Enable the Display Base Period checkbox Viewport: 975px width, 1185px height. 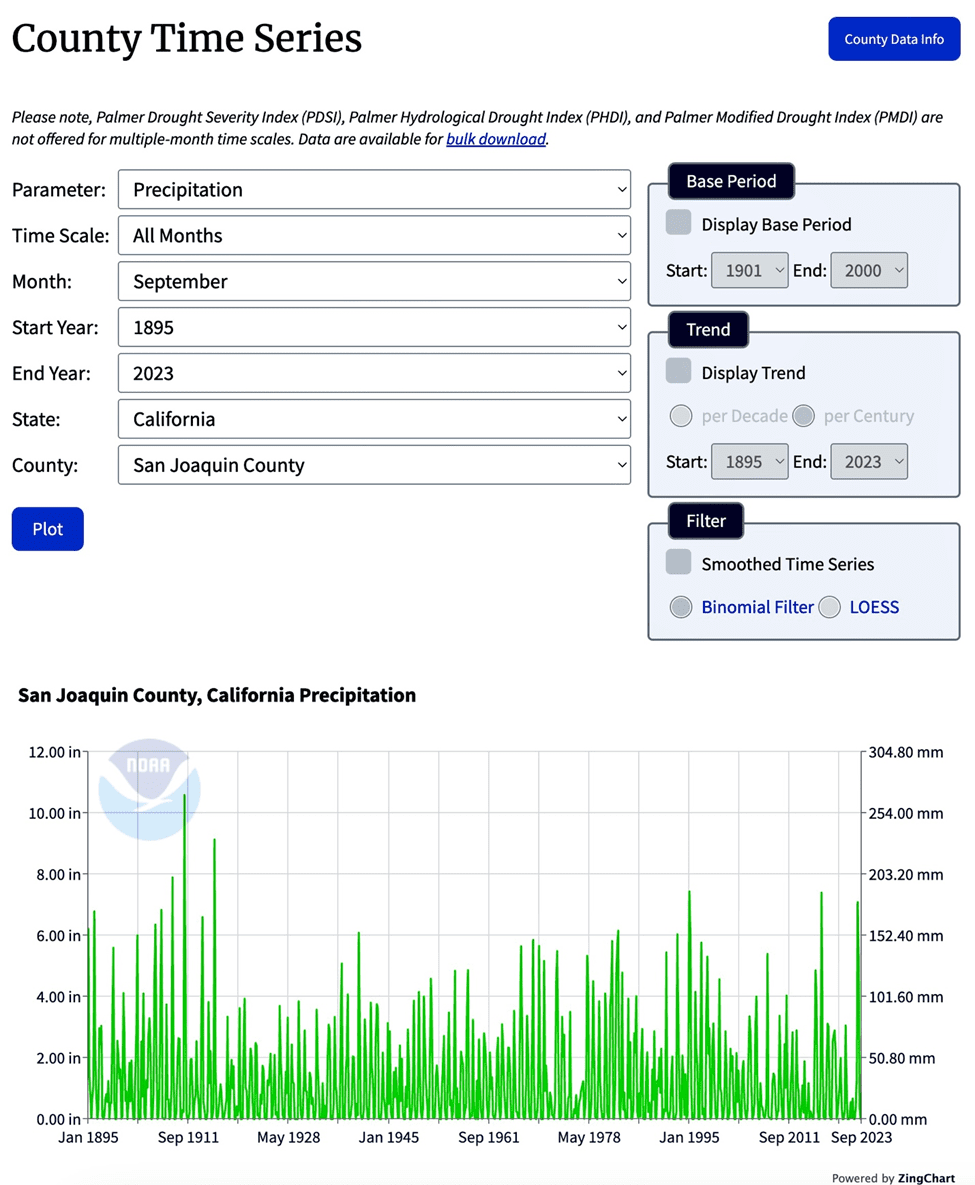pos(679,223)
